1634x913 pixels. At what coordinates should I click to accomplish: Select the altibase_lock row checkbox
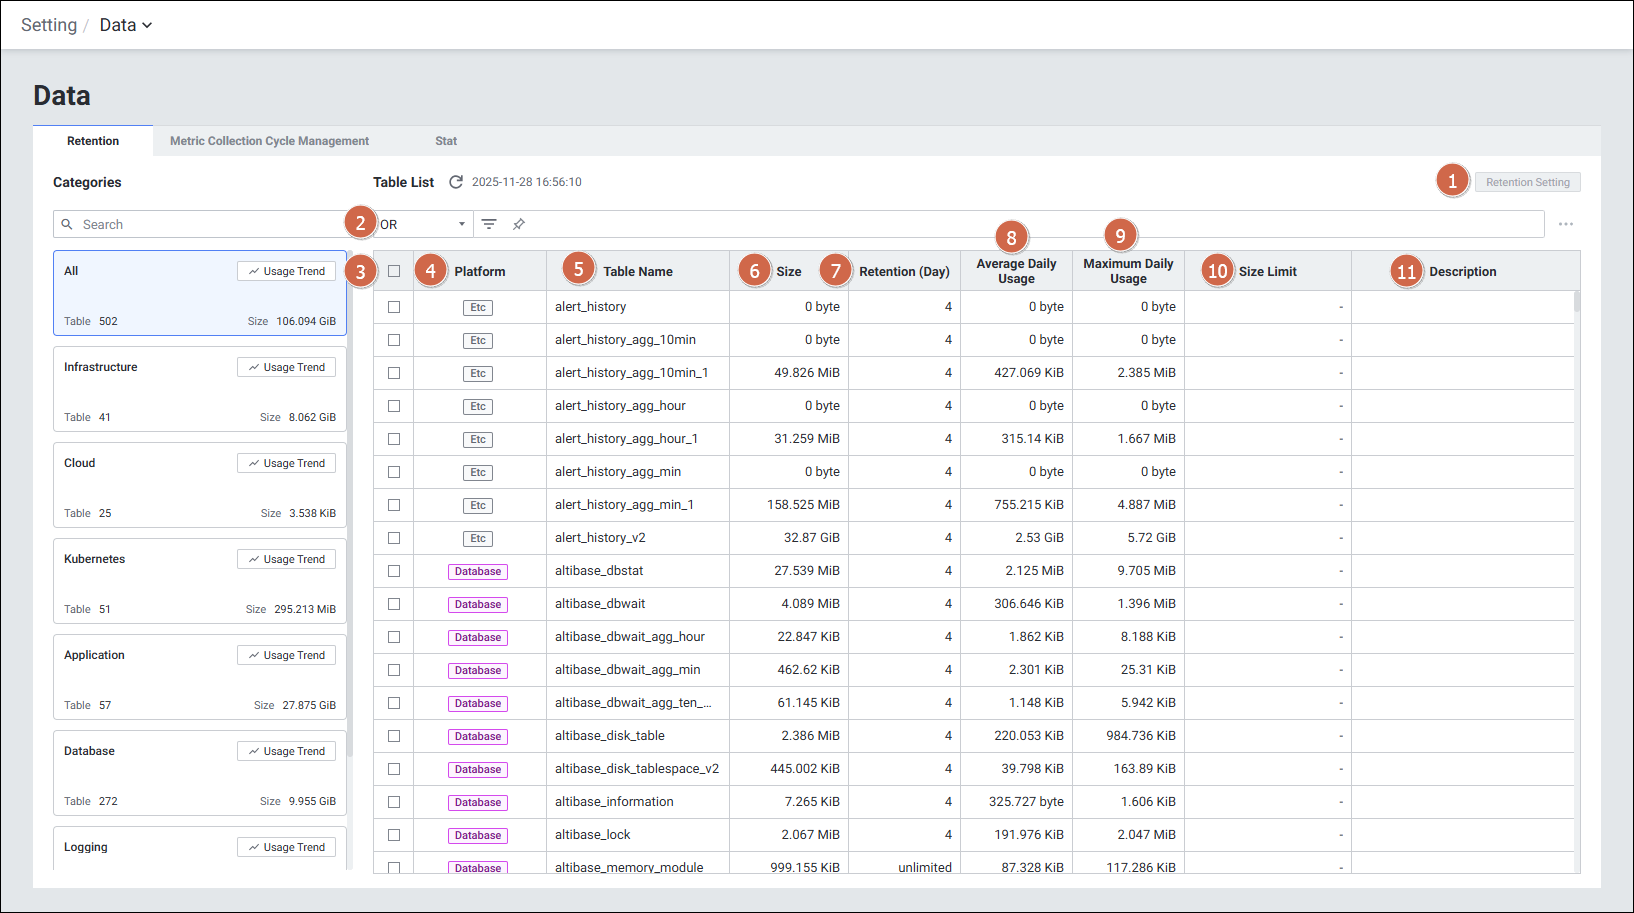394,835
